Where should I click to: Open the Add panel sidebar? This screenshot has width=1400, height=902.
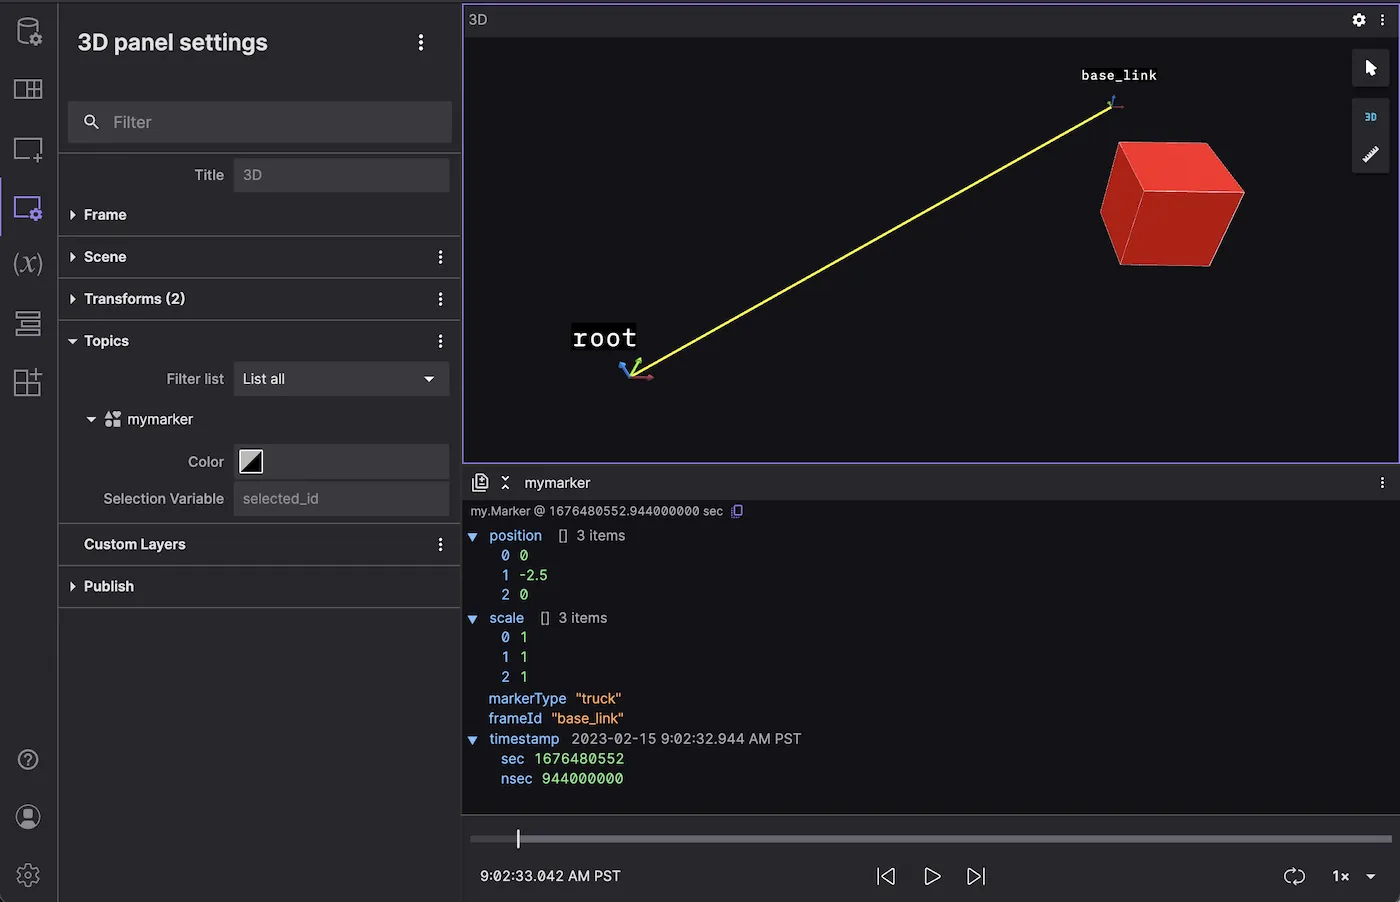point(28,148)
